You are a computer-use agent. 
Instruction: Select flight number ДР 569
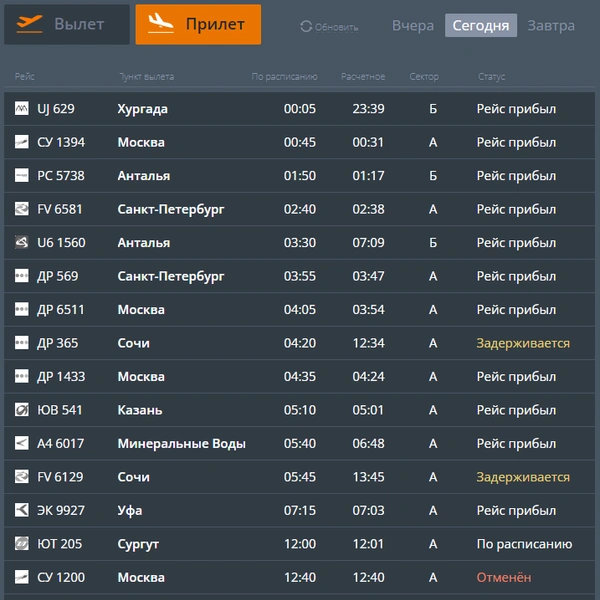click(57, 276)
